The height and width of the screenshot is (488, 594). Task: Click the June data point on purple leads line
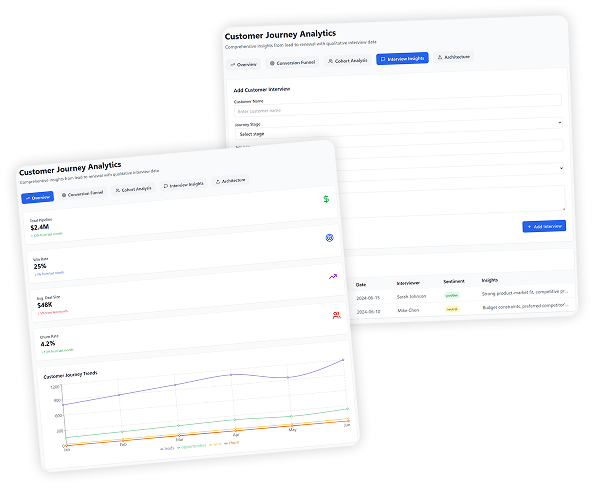(343, 360)
